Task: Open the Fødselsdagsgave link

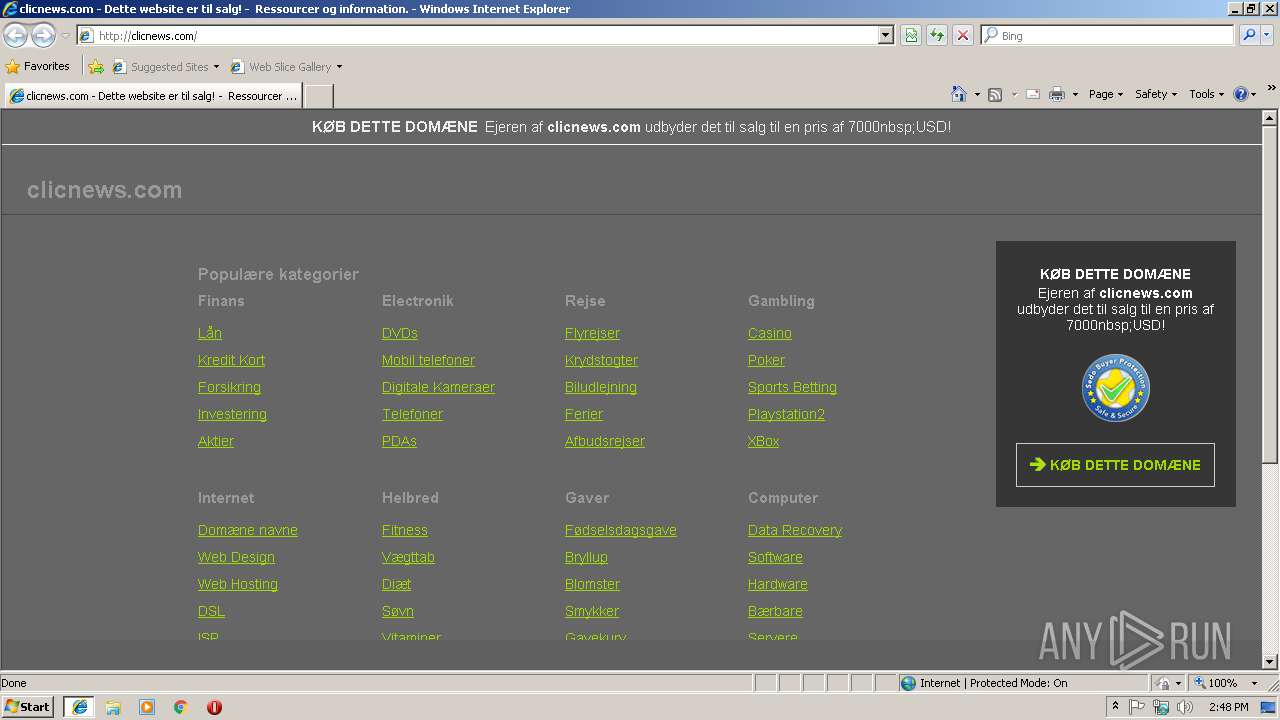Action: [x=620, y=530]
